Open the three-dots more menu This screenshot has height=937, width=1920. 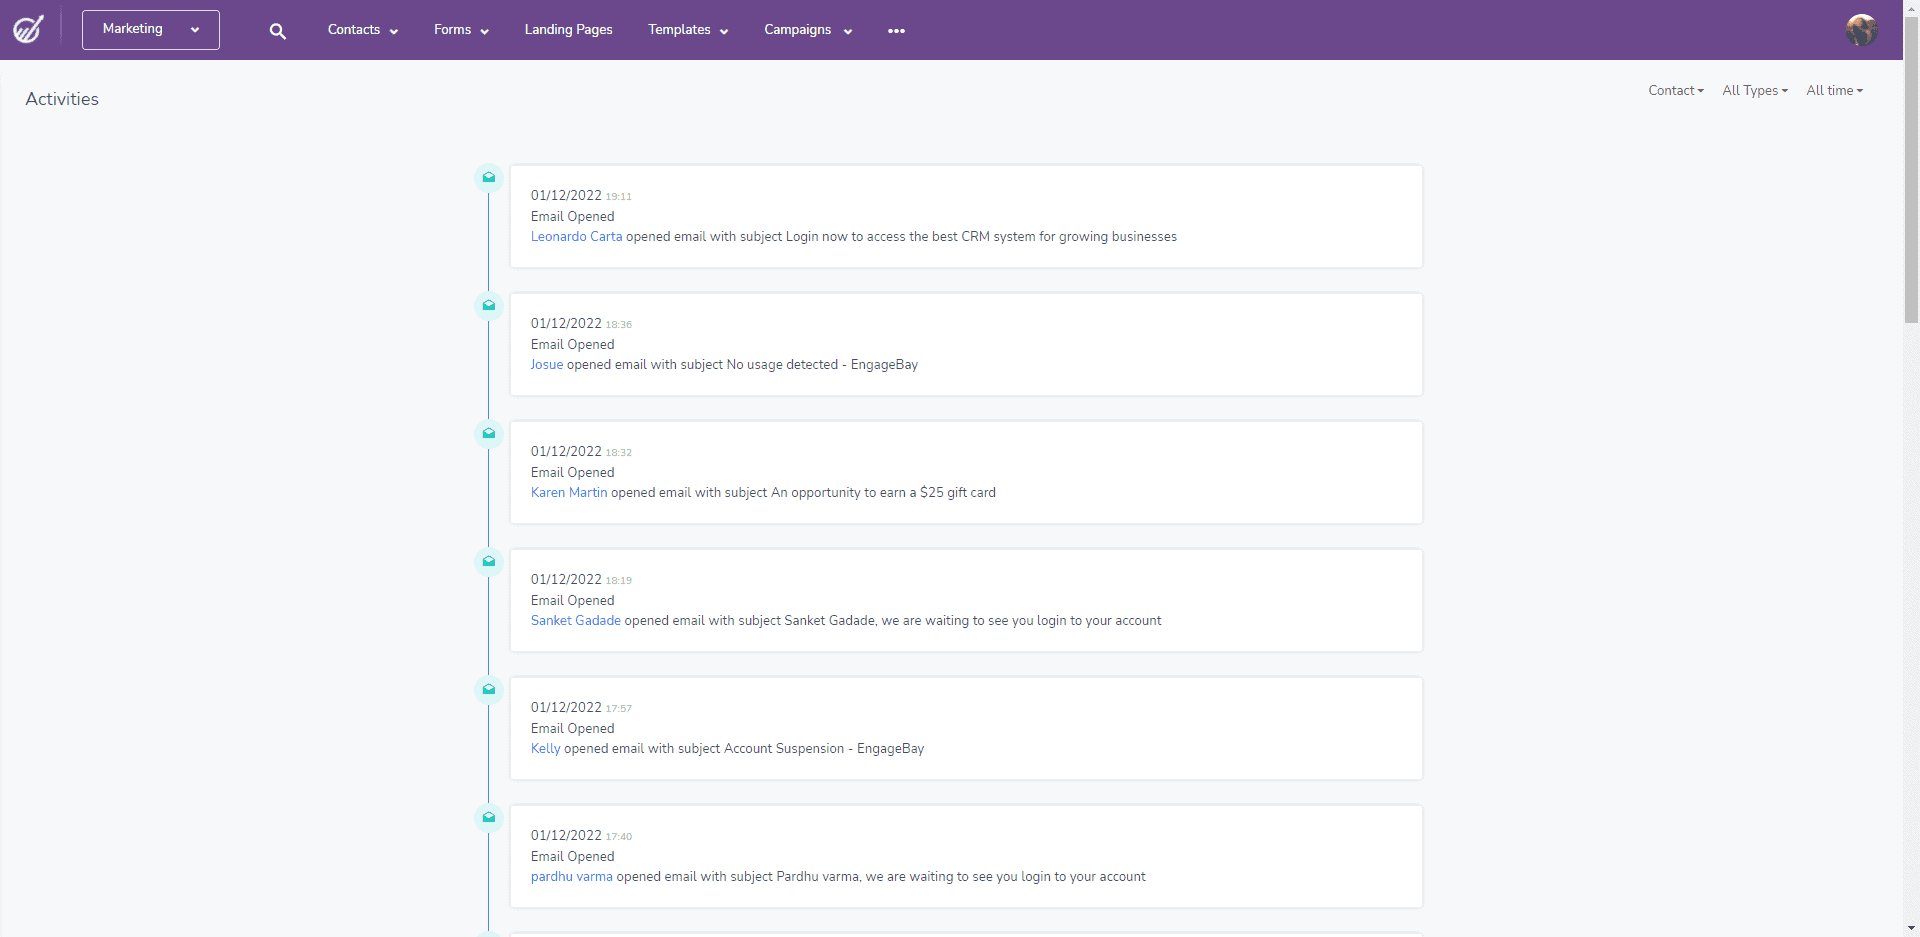click(x=896, y=31)
